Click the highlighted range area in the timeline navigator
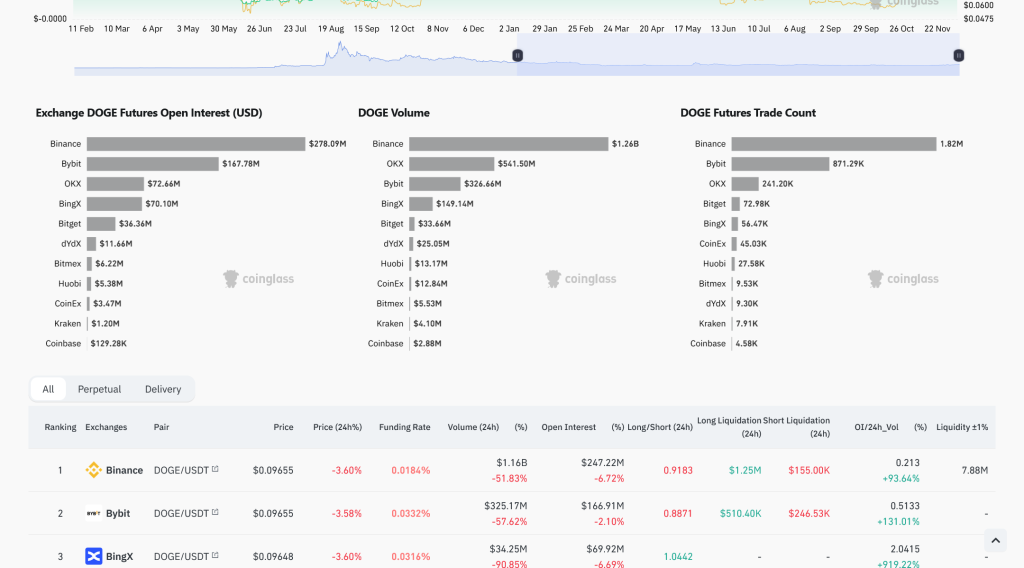 [x=738, y=55]
